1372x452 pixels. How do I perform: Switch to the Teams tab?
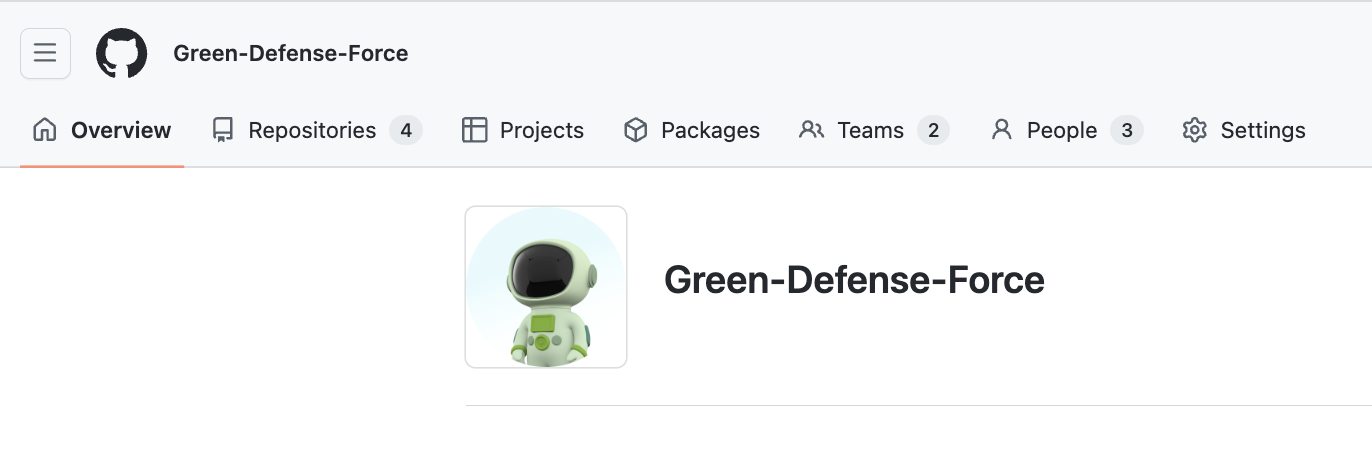pos(874,130)
